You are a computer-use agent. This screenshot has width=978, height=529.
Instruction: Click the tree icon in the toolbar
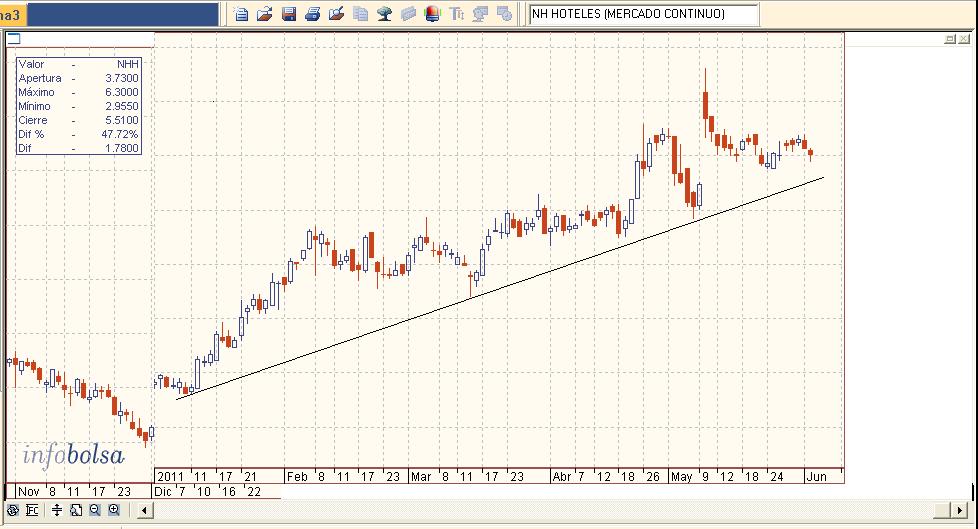[384, 14]
